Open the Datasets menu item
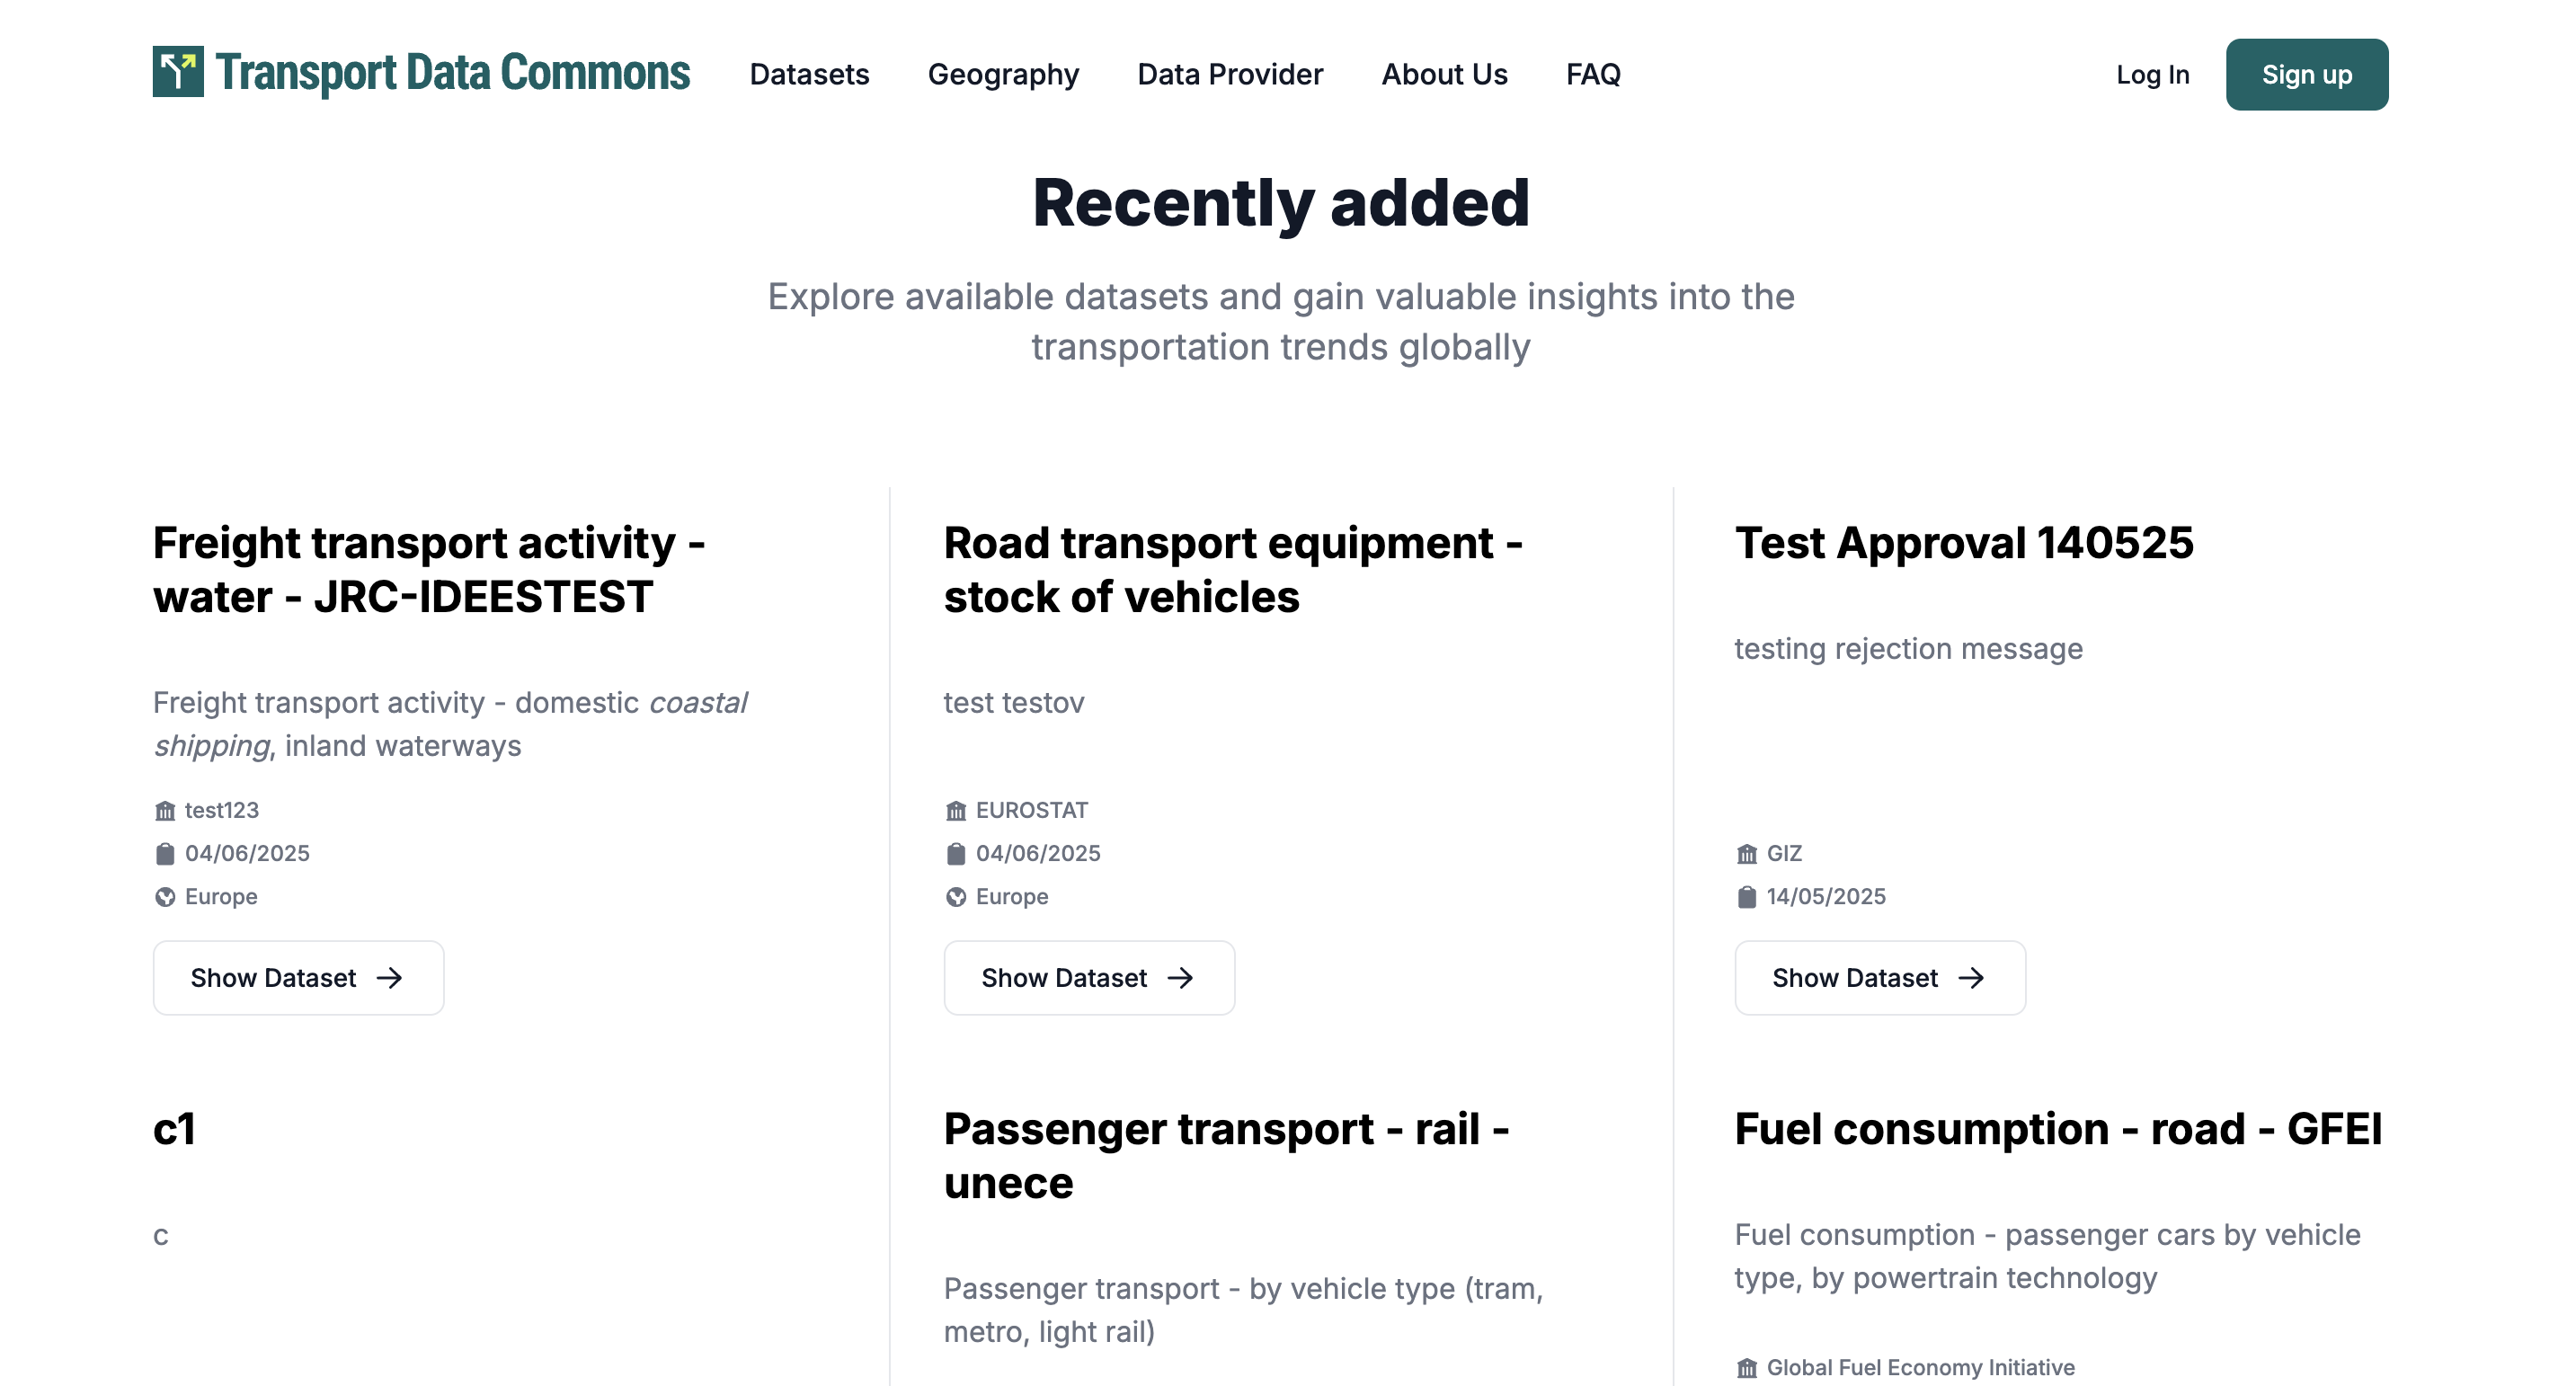Image resolution: width=2576 pixels, height=1386 pixels. click(809, 75)
